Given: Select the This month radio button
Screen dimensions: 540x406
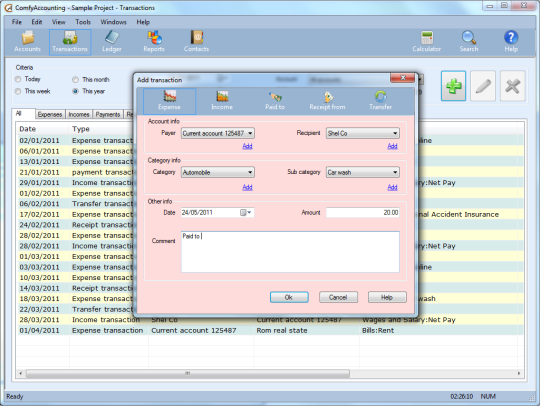Looking at the screenshot, I should pyautogui.click(x=75, y=80).
